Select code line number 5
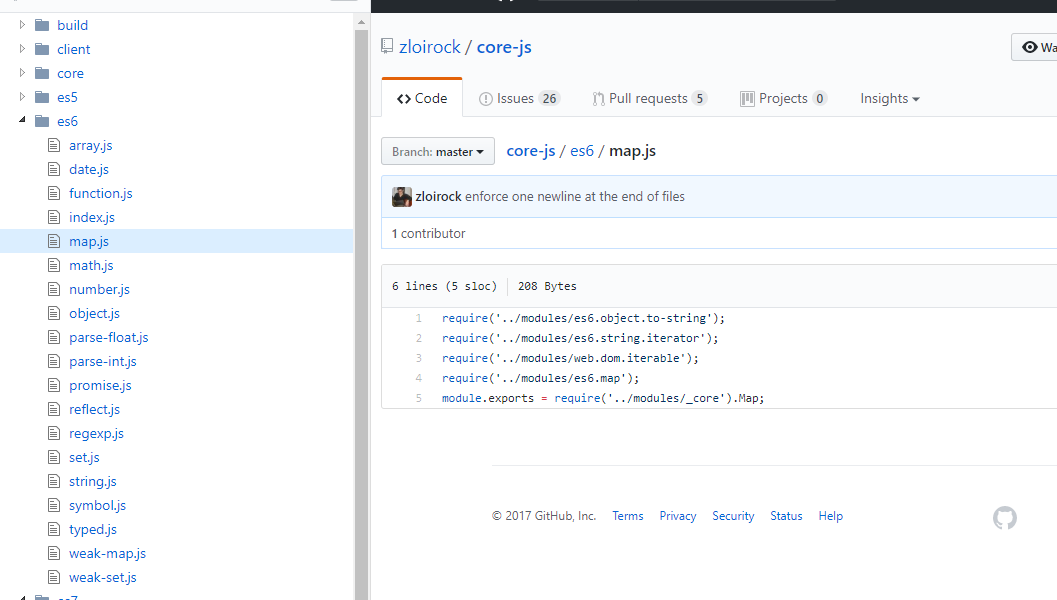 [x=419, y=398]
